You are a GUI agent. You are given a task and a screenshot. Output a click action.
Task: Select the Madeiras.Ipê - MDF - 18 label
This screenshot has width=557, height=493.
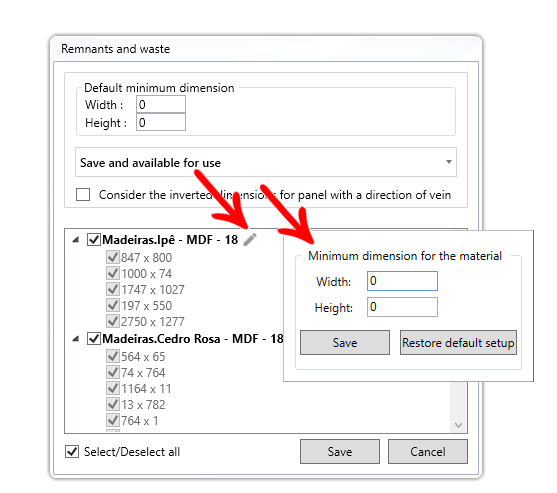[170, 240]
